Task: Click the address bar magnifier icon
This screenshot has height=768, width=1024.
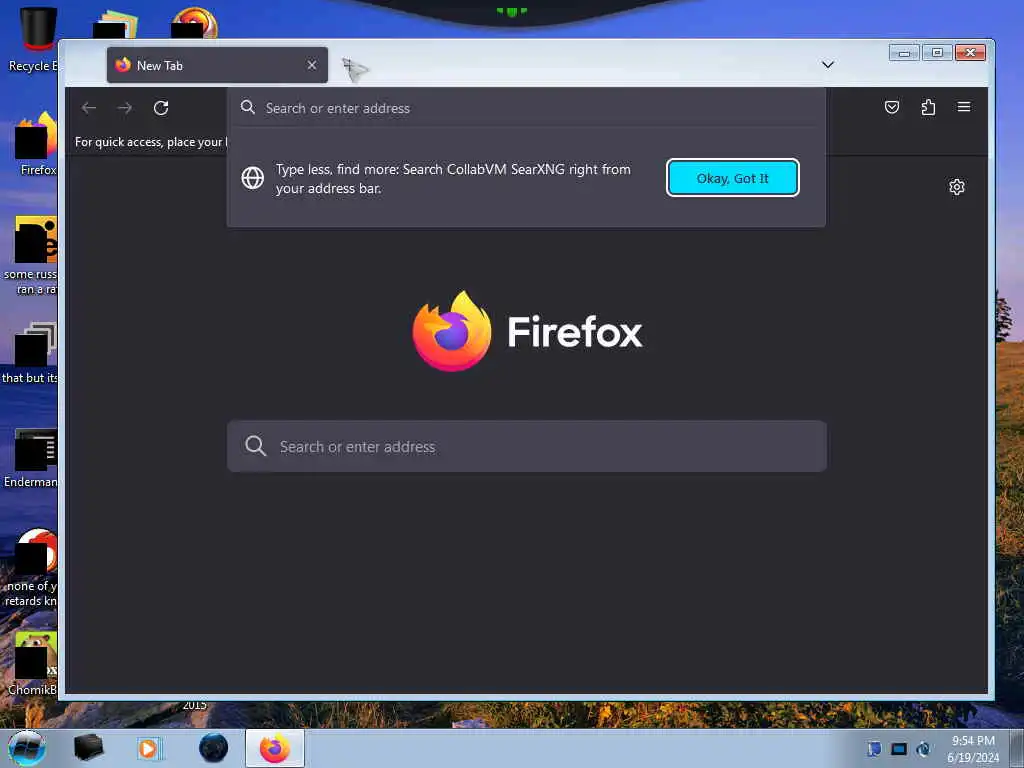Action: point(248,108)
